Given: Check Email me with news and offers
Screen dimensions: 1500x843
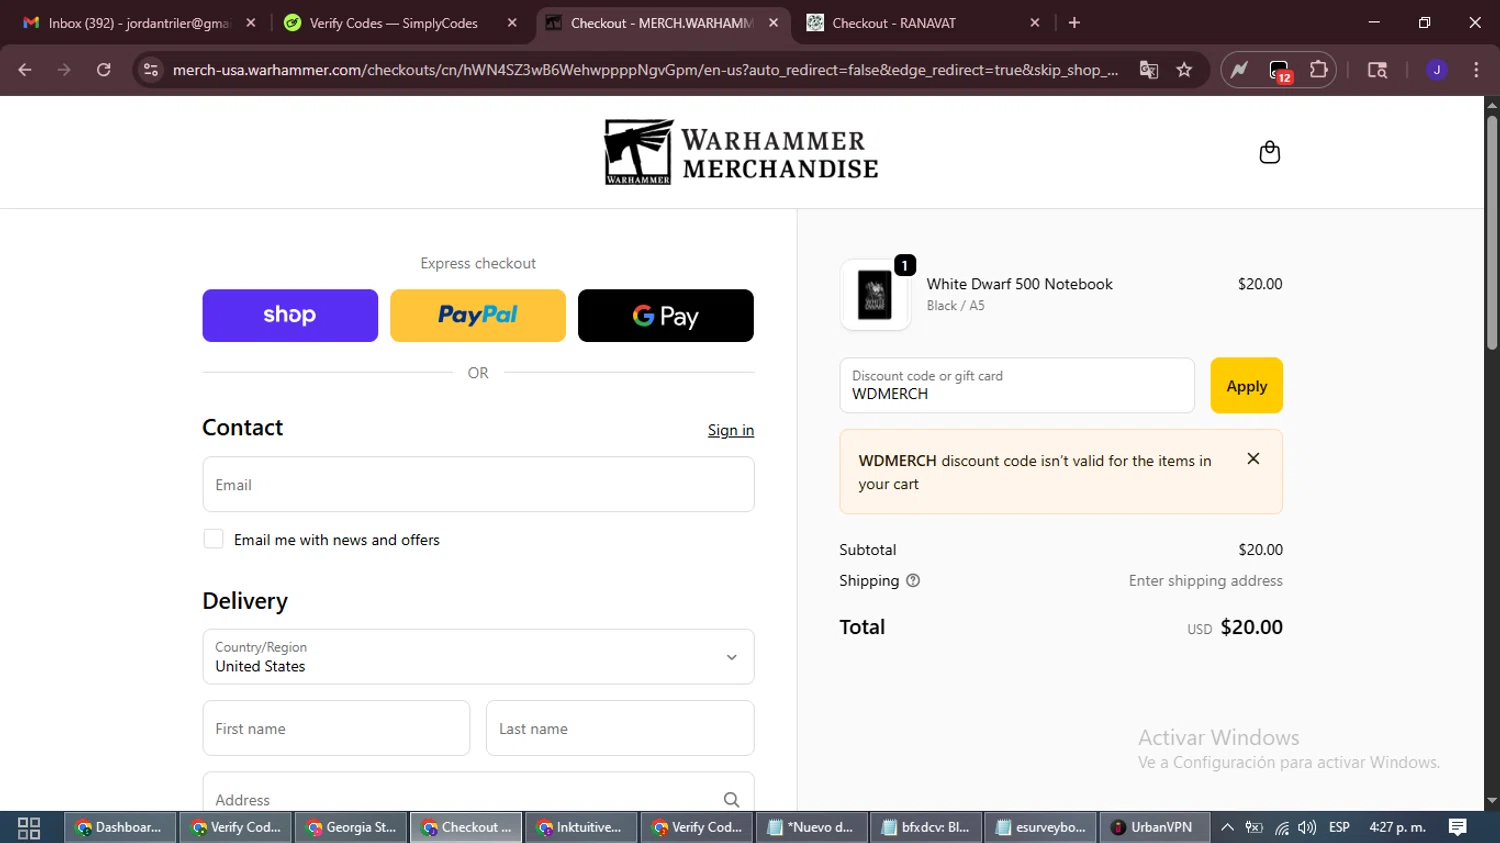Looking at the screenshot, I should (213, 539).
